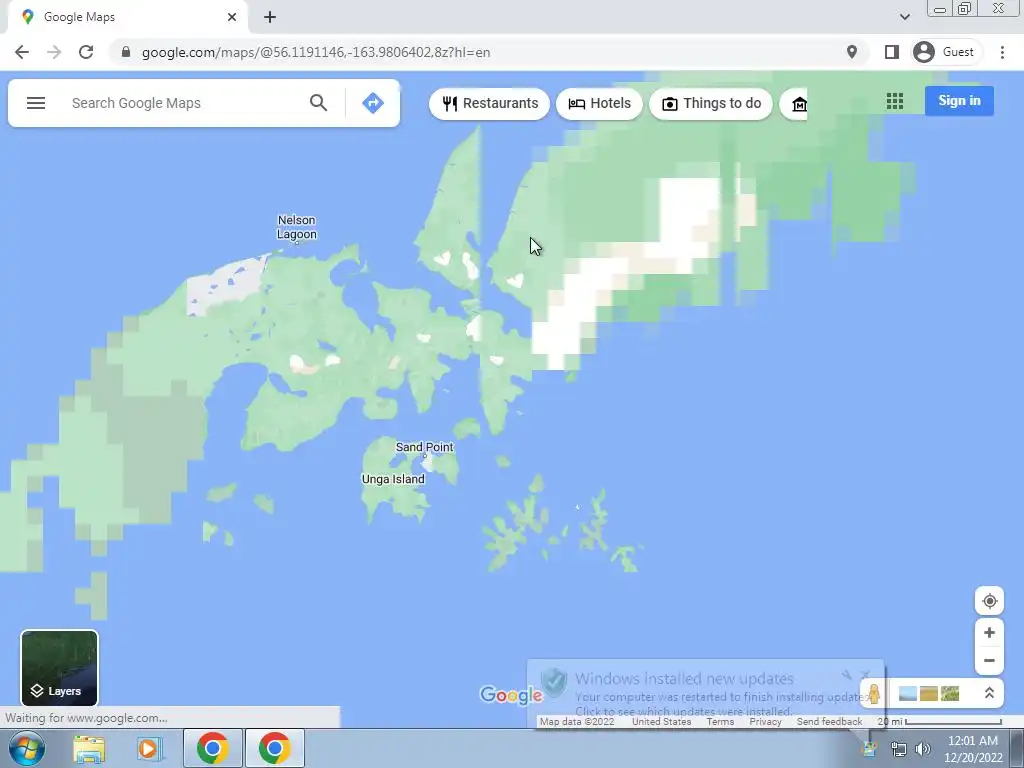
Task: Open Windows Explorer from the taskbar
Action: point(89,748)
